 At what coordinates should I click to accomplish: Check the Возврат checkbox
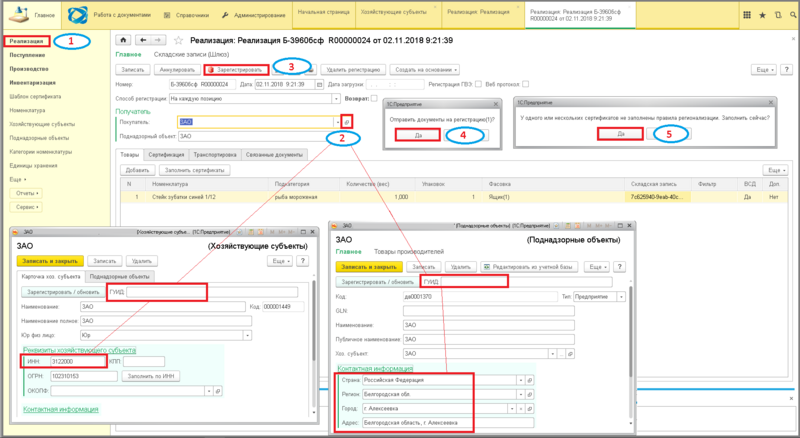tap(374, 99)
